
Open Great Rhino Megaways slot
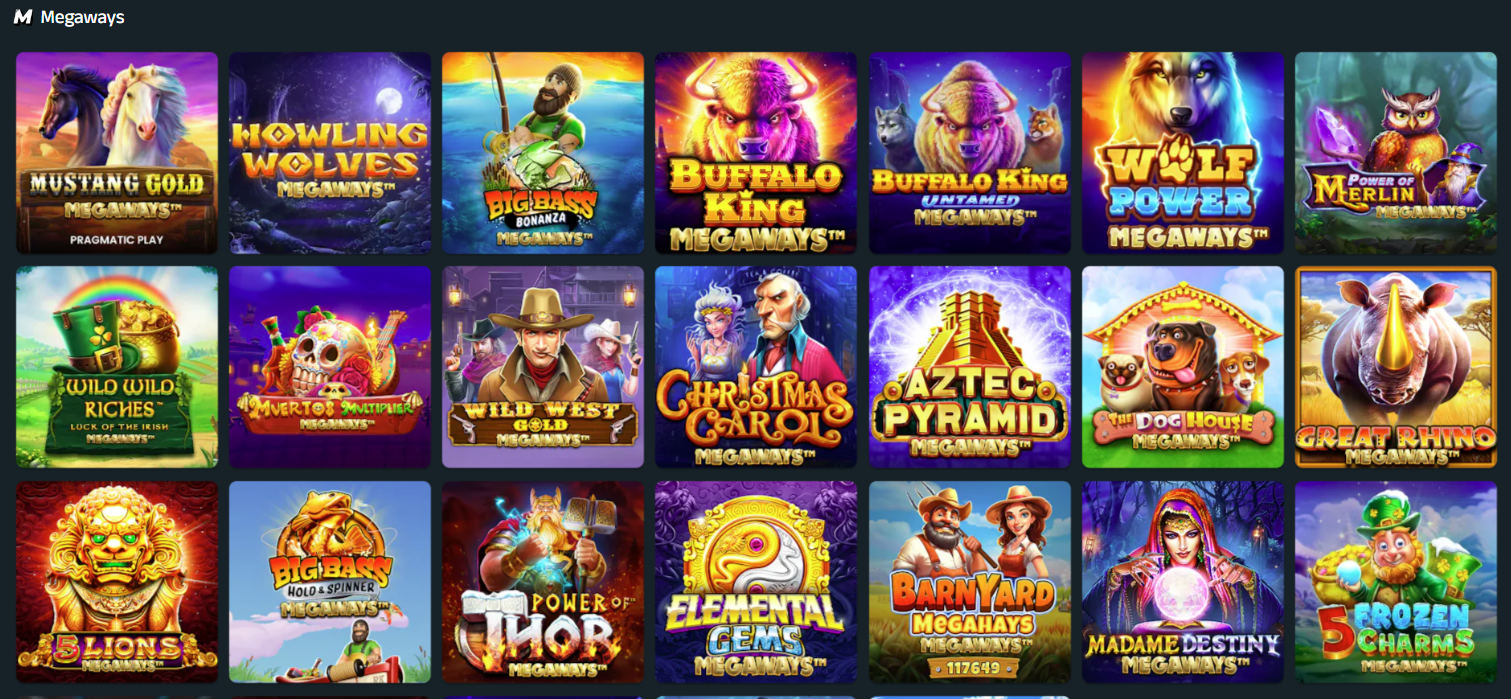1396,367
